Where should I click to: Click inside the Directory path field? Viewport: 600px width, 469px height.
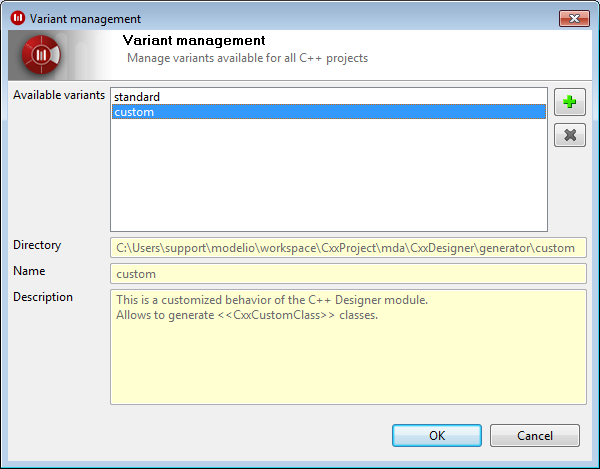tap(348, 248)
